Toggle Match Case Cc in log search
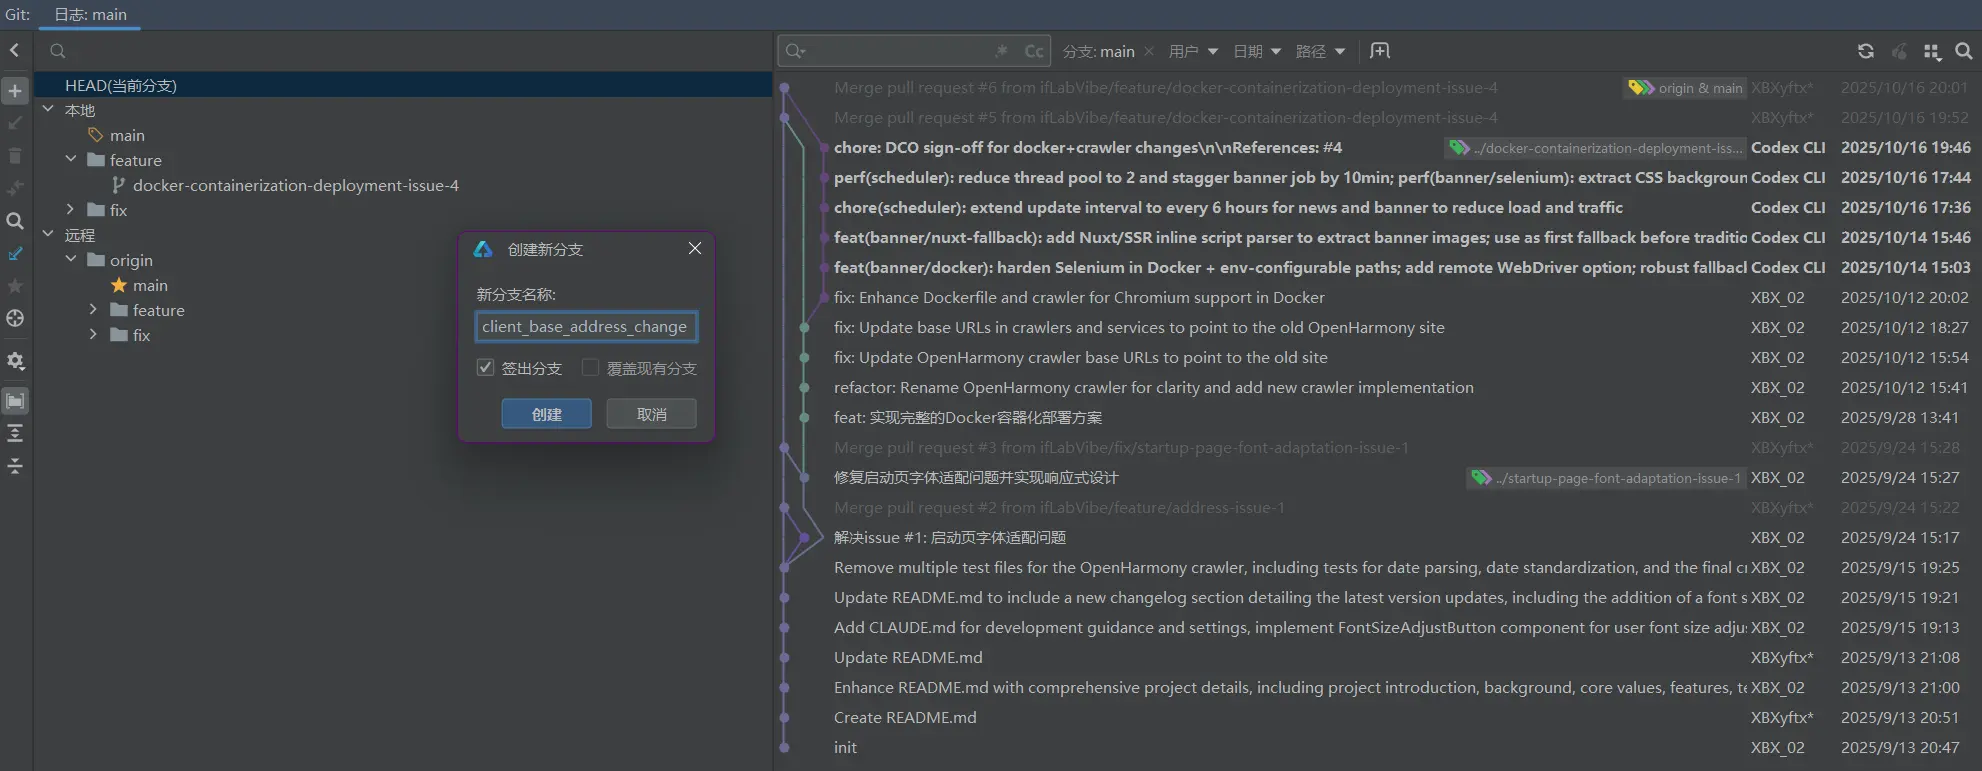Viewport: 1982px width, 771px height. 1034,51
